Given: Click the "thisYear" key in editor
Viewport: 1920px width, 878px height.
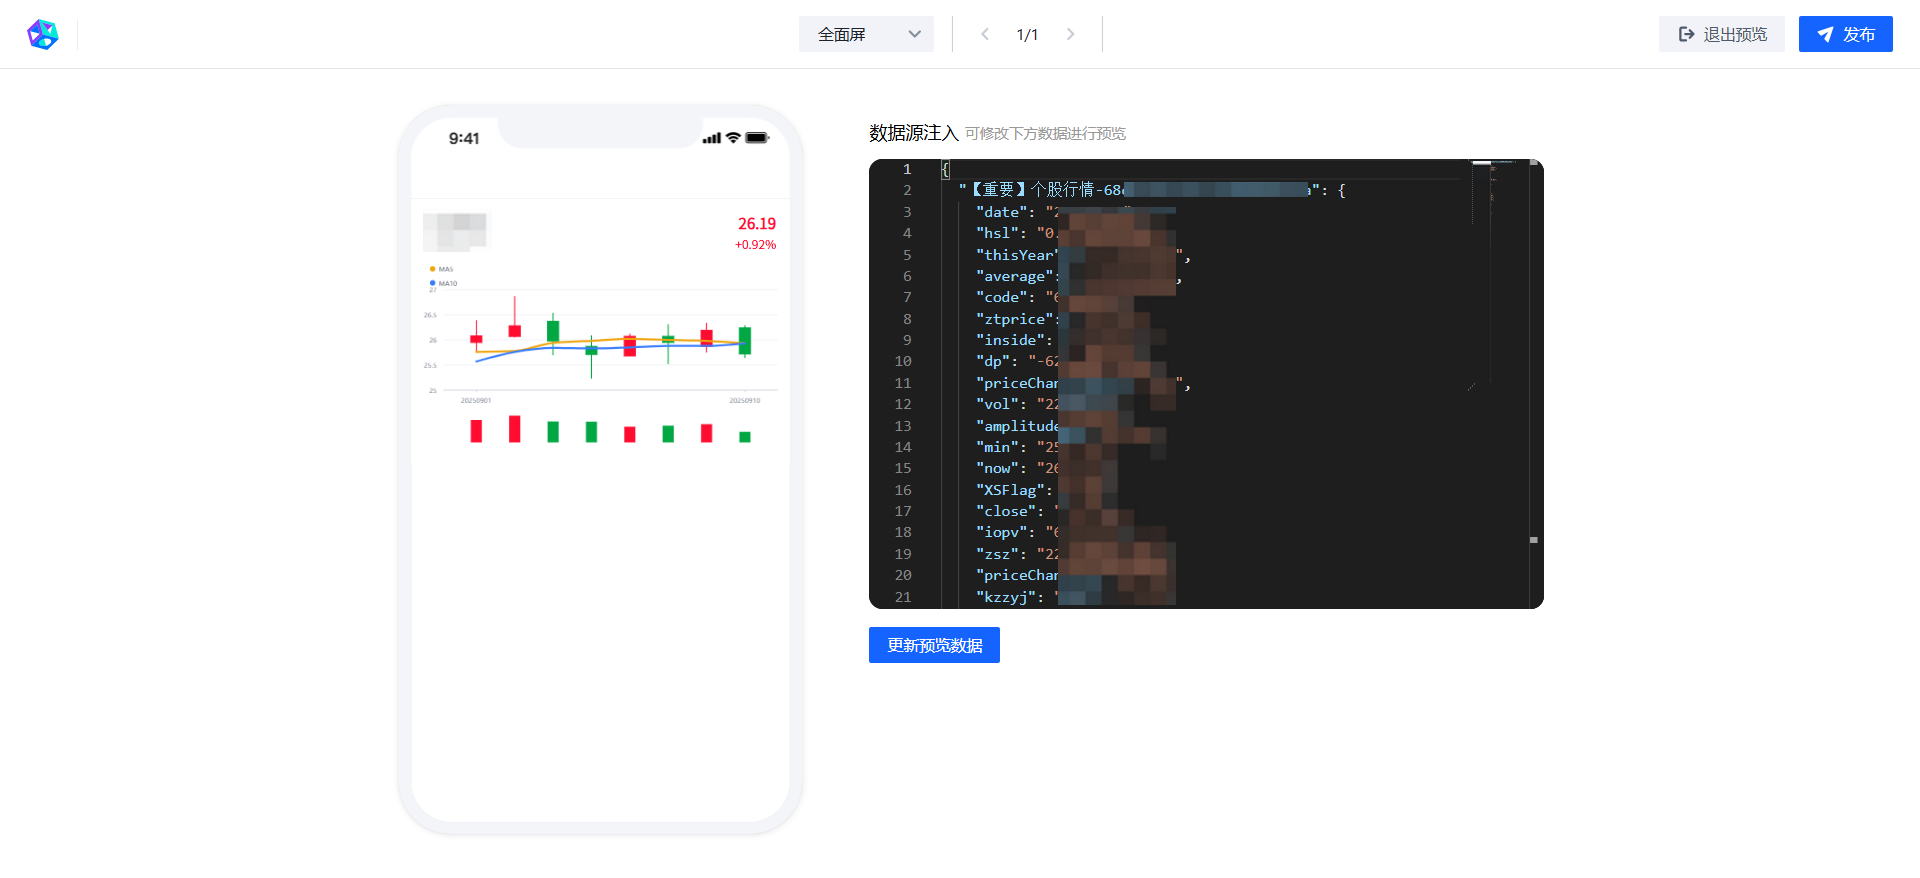Looking at the screenshot, I should pyautogui.click(x=1017, y=255).
